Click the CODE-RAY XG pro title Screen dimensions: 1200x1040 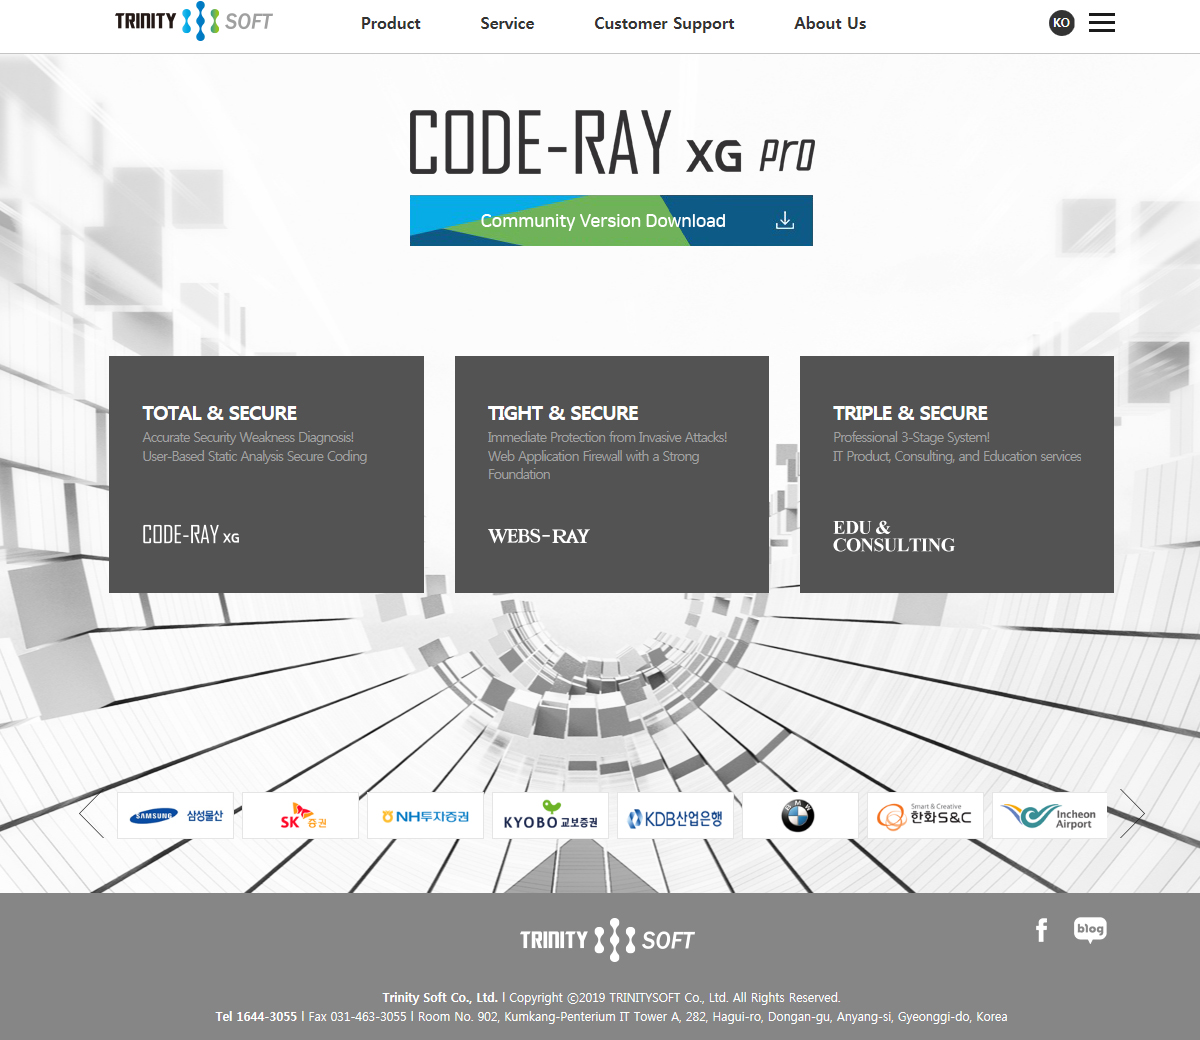coord(612,142)
